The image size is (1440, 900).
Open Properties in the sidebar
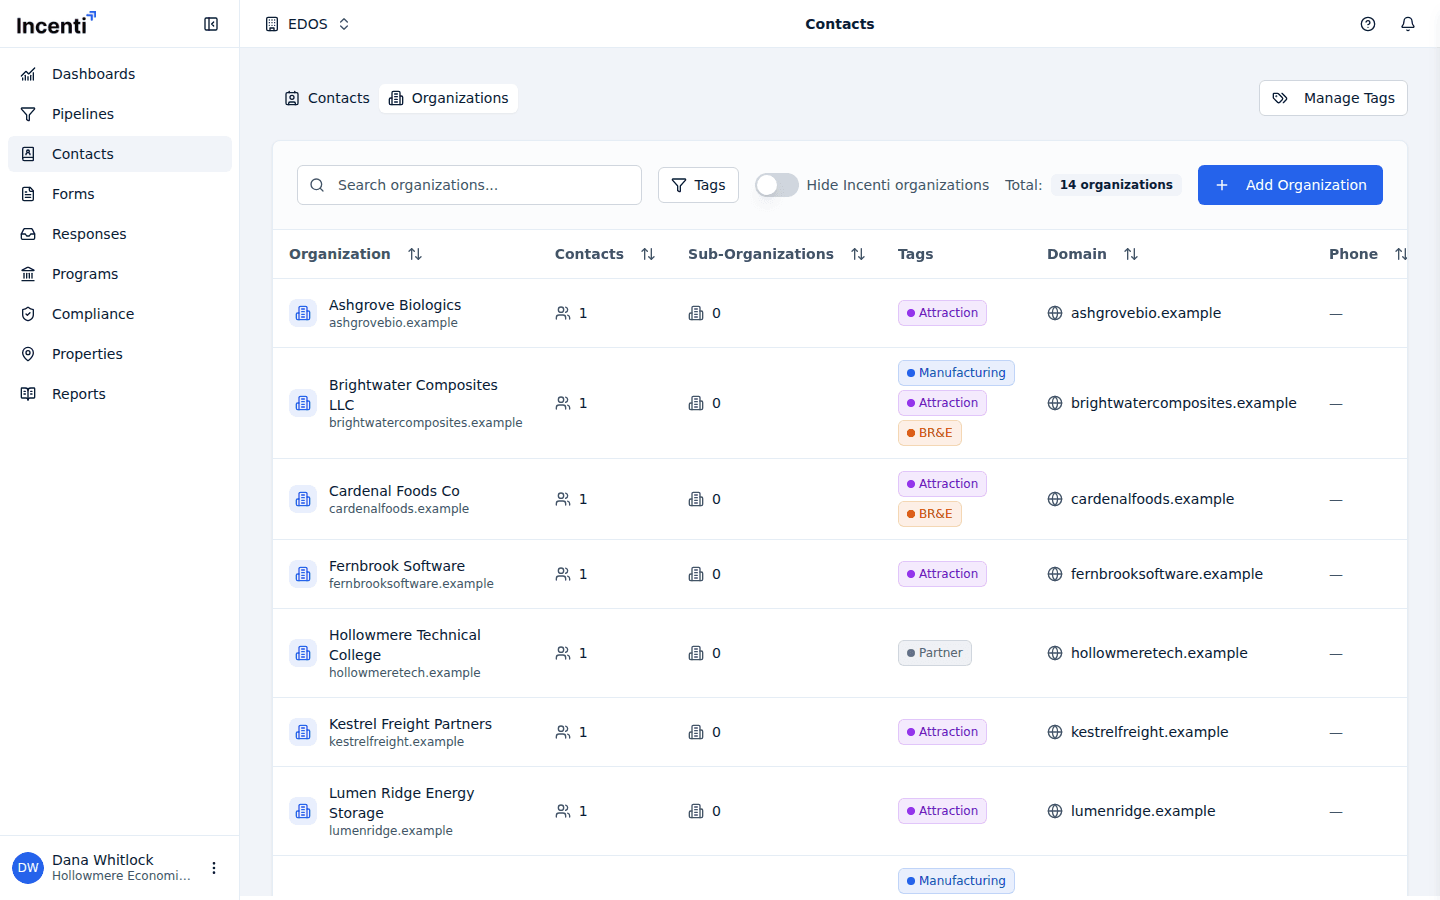pyautogui.click(x=120, y=354)
